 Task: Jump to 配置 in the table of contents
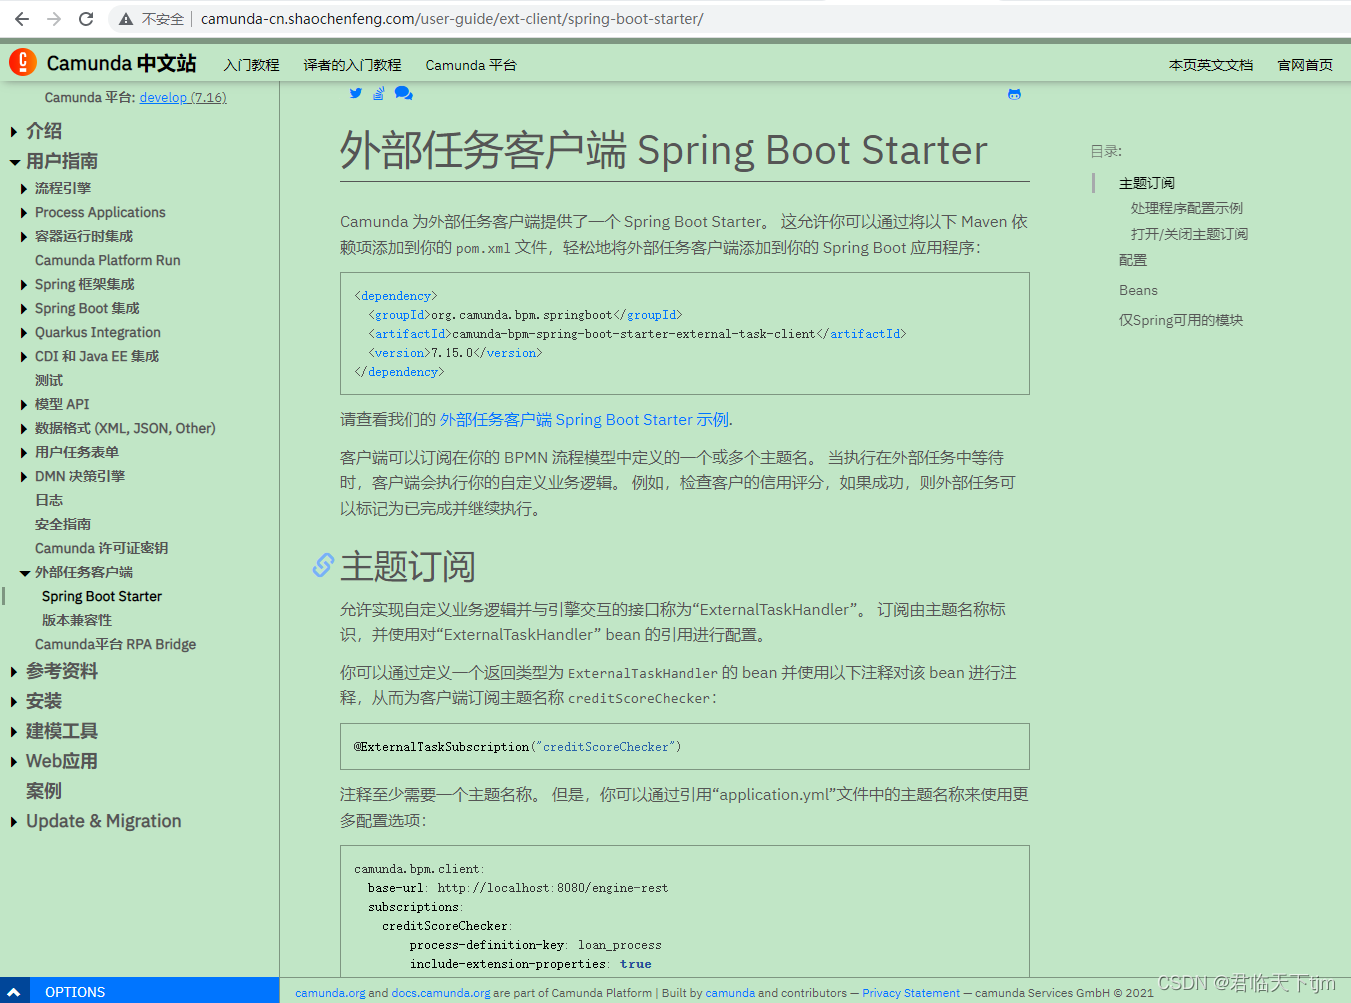point(1132,259)
